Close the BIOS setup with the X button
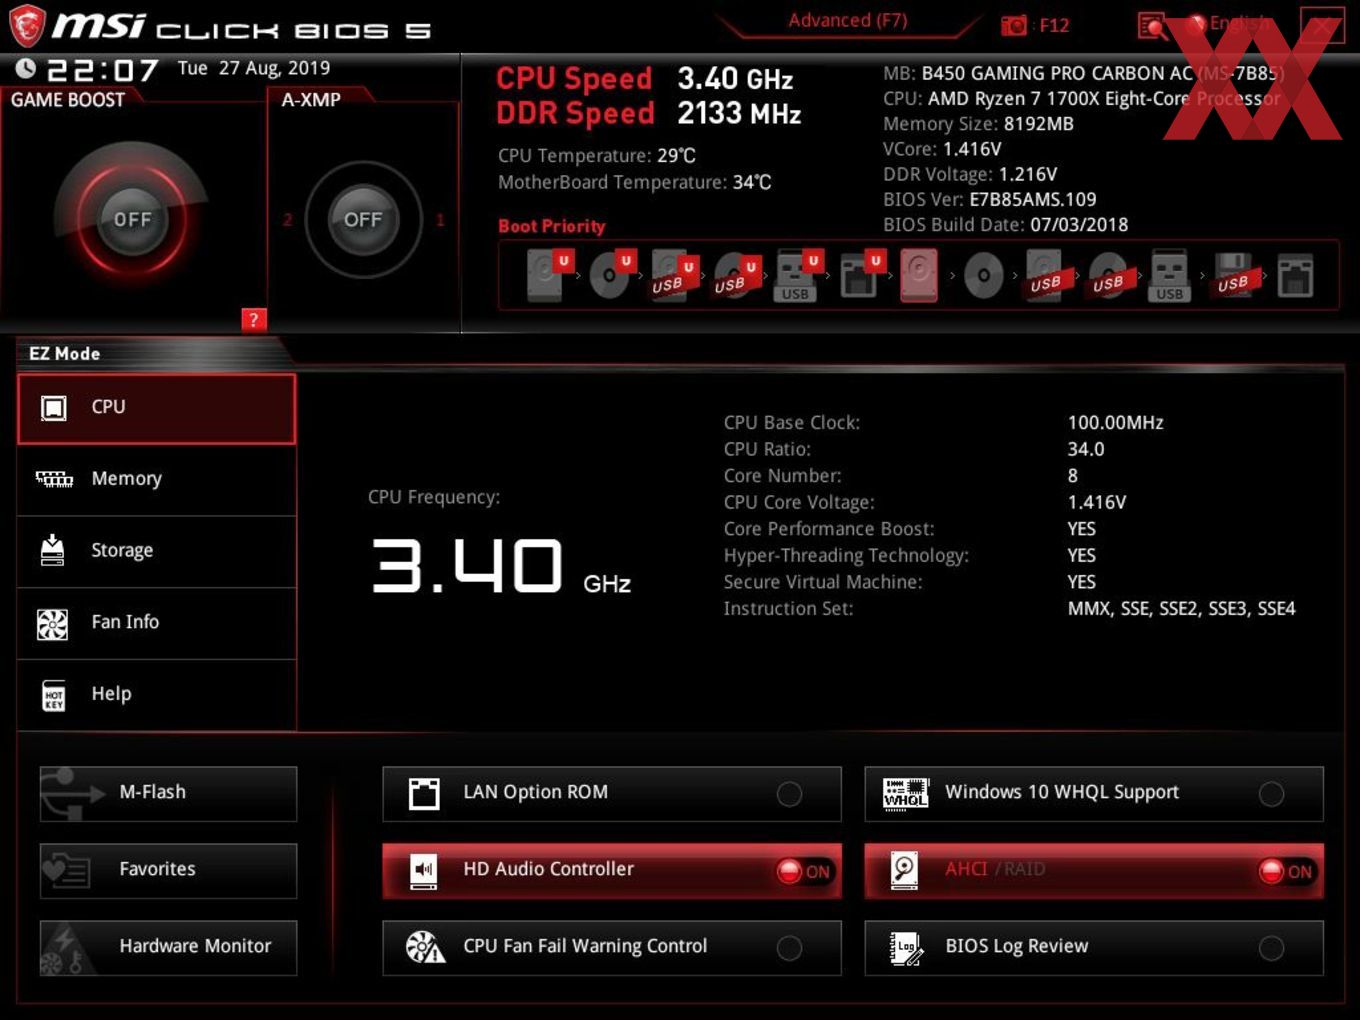The height and width of the screenshot is (1020, 1360). pyautogui.click(x=1322, y=26)
